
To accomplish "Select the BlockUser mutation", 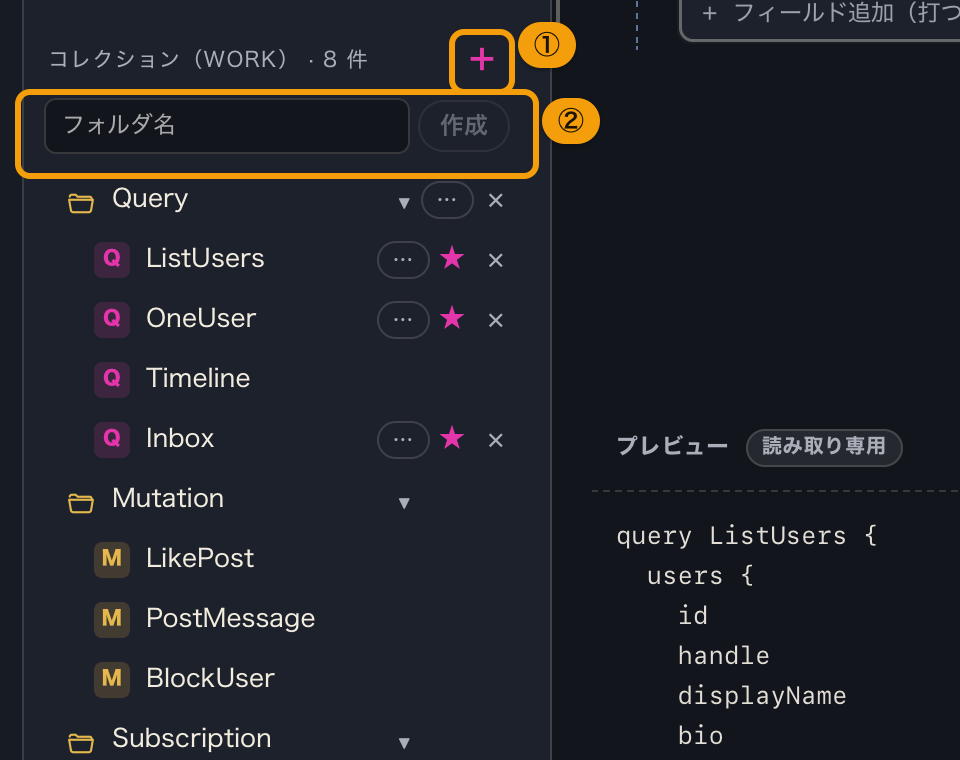I will (x=210, y=678).
